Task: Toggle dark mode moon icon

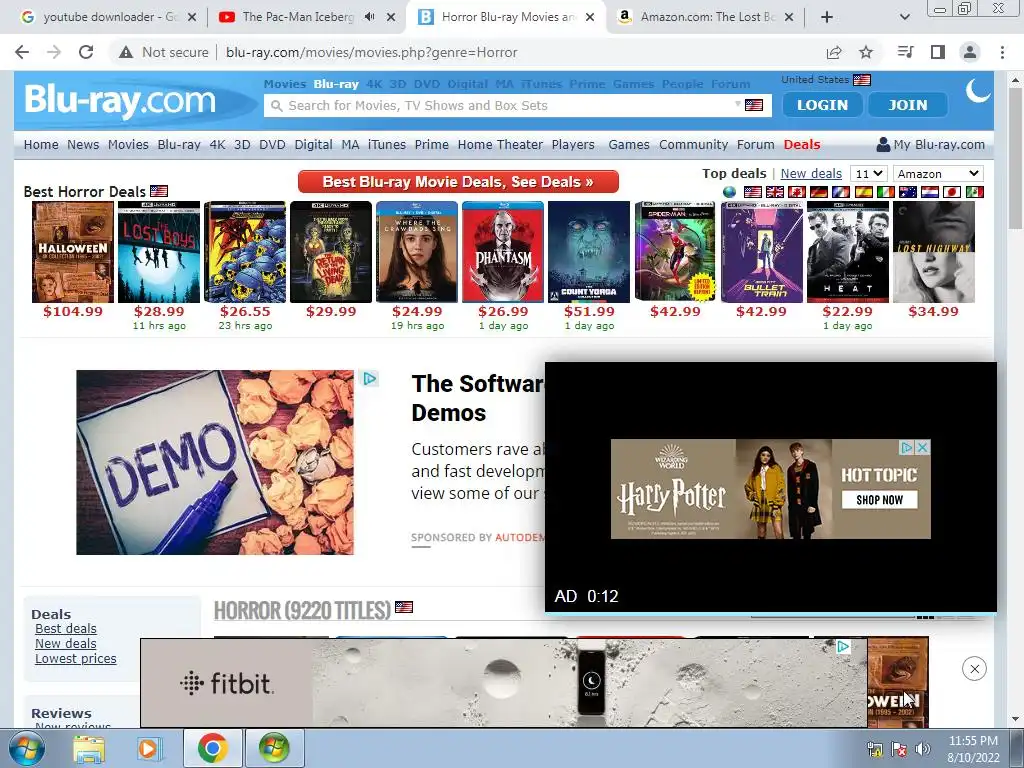Action: (x=978, y=91)
